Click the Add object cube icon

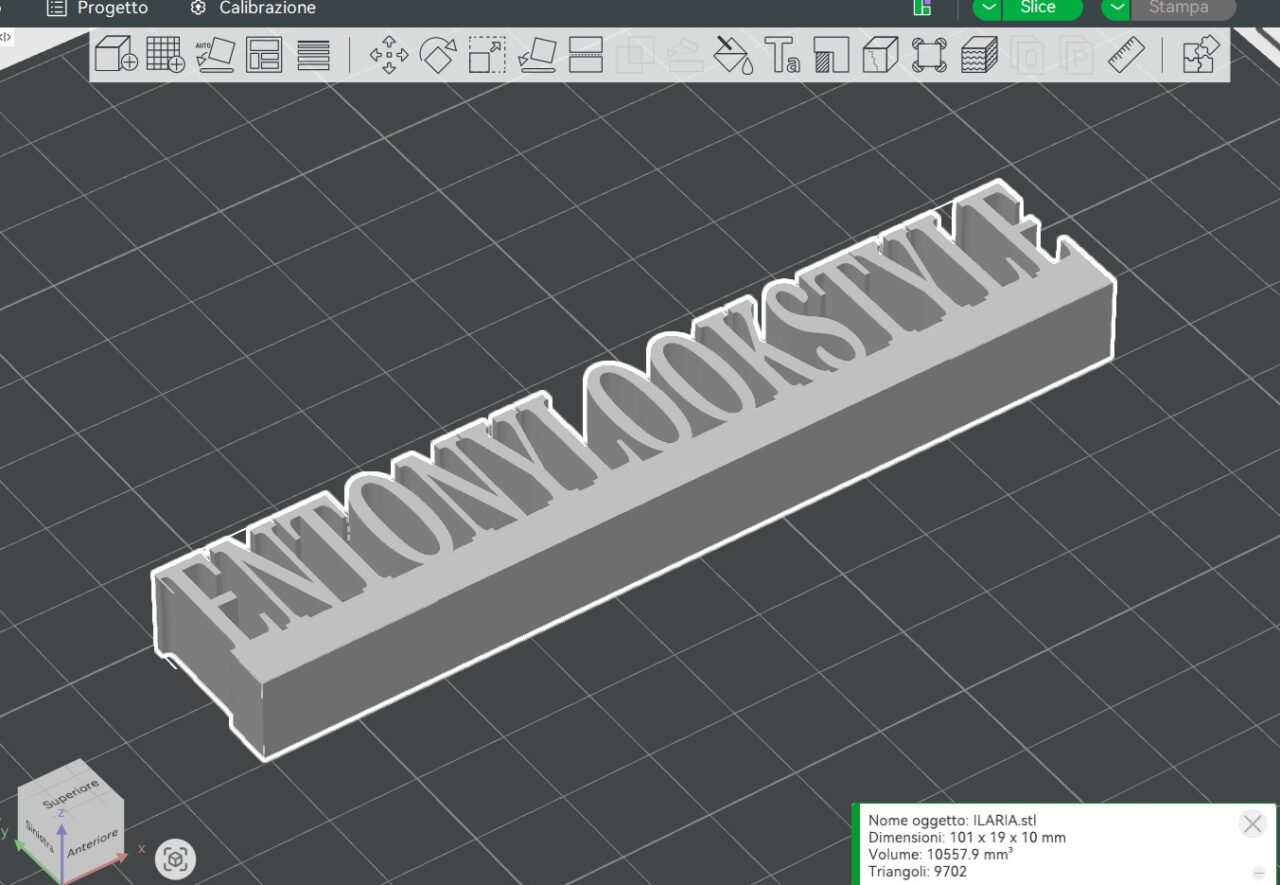(115, 54)
